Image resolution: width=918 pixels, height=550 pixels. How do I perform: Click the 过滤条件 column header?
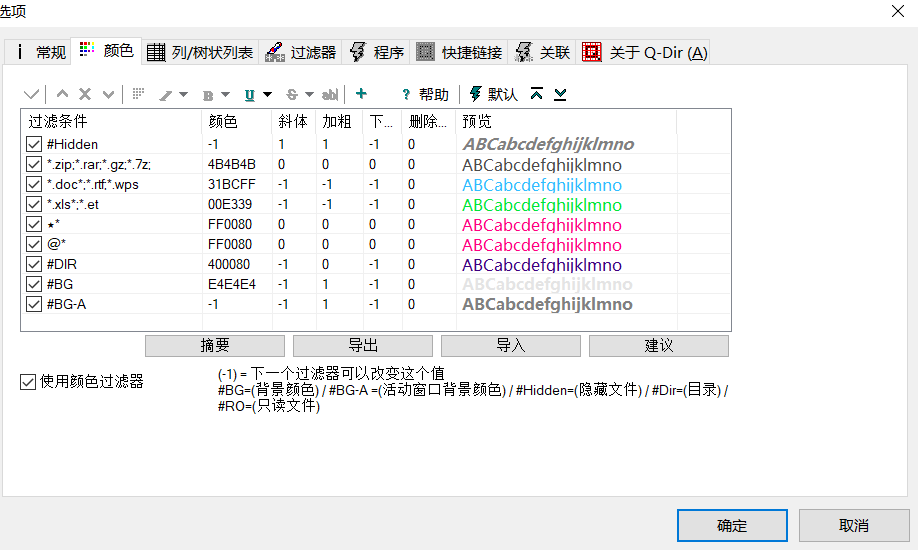click(x=112, y=121)
